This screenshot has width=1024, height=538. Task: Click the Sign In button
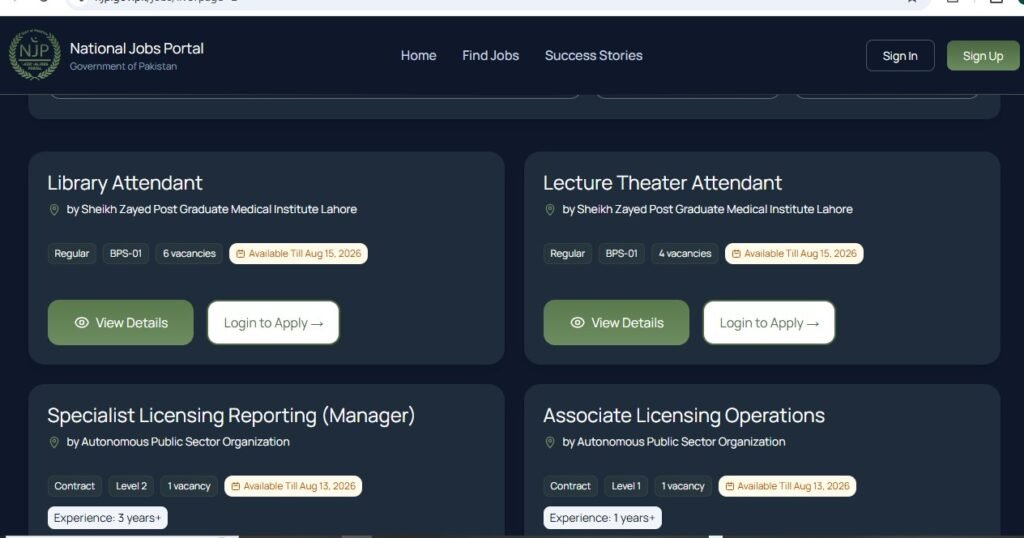click(x=900, y=55)
